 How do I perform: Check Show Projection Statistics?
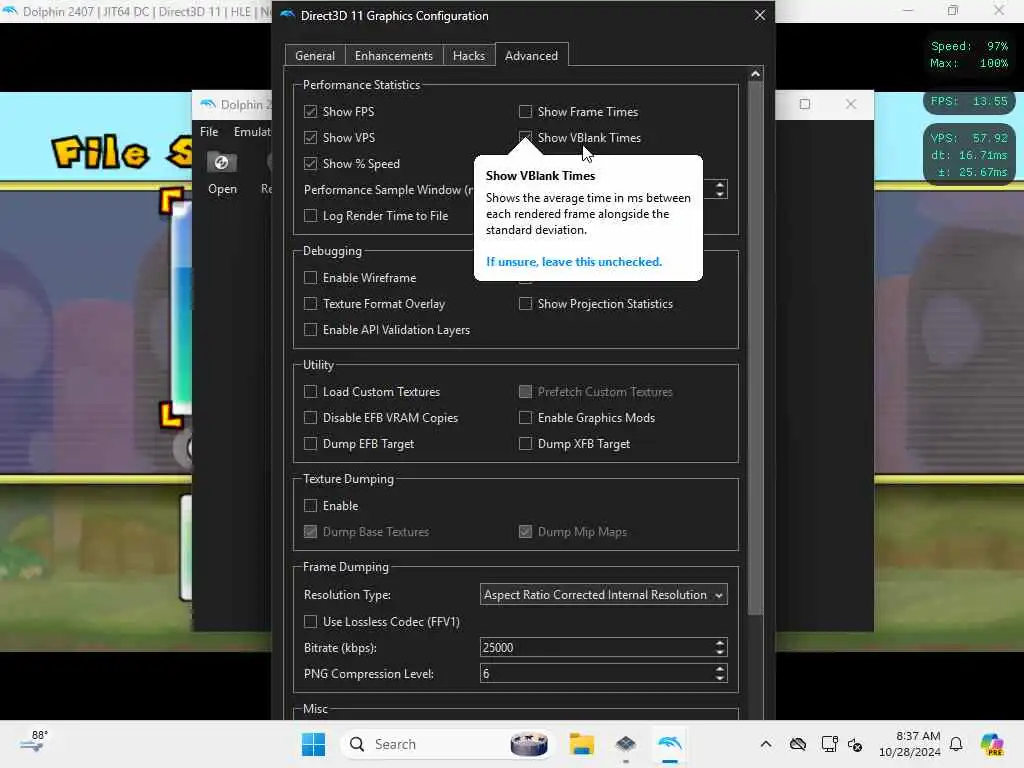click(x=525, y=304)
